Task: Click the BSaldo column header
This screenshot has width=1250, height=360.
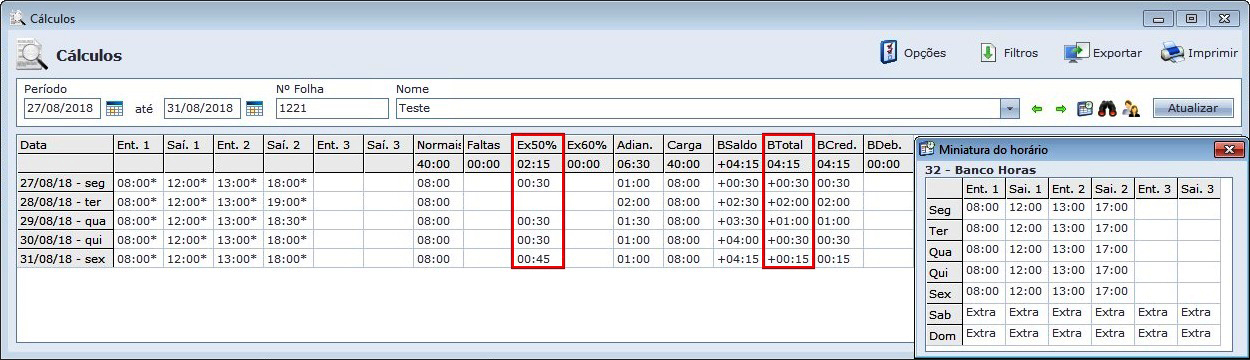Action: tap(738, 145)
